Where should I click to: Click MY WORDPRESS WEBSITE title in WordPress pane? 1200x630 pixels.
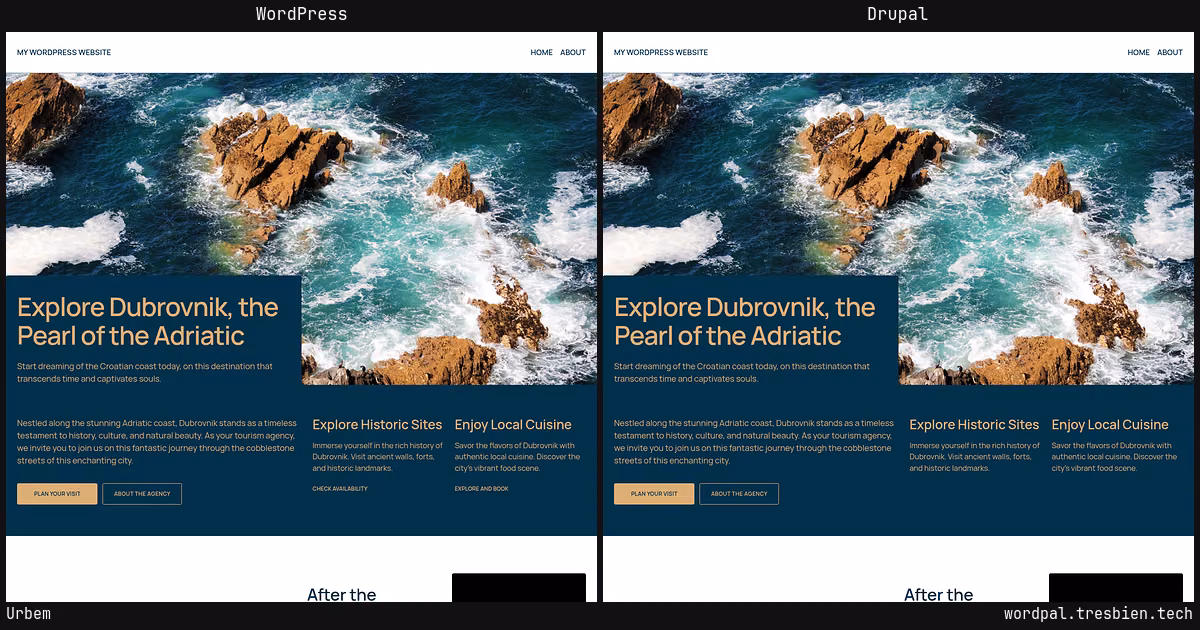point(64,52)
